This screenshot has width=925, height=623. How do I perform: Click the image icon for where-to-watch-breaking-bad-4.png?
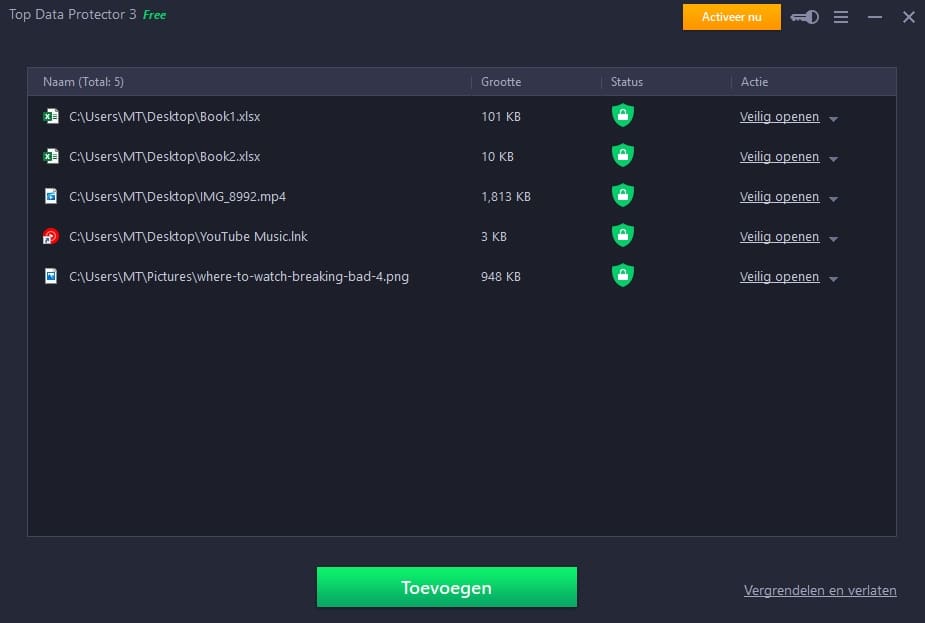pos(51,276)
